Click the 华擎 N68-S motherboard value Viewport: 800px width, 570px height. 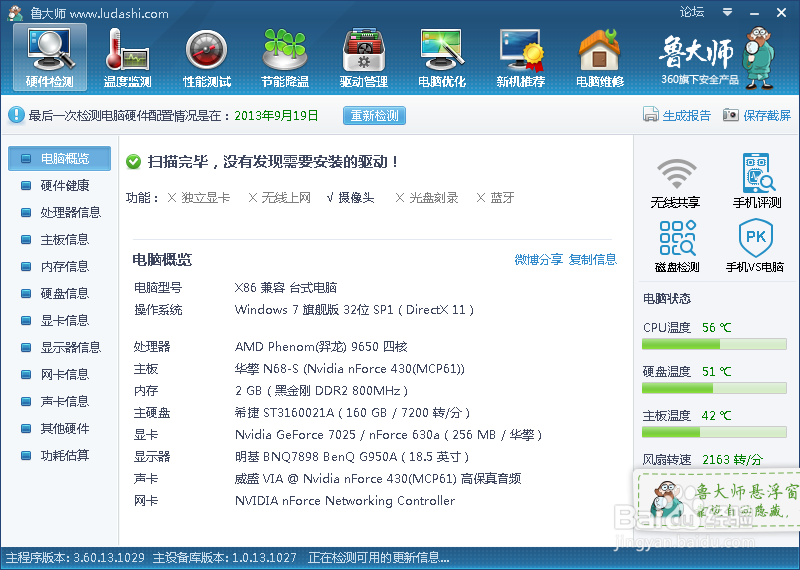(x=350, y=369)
